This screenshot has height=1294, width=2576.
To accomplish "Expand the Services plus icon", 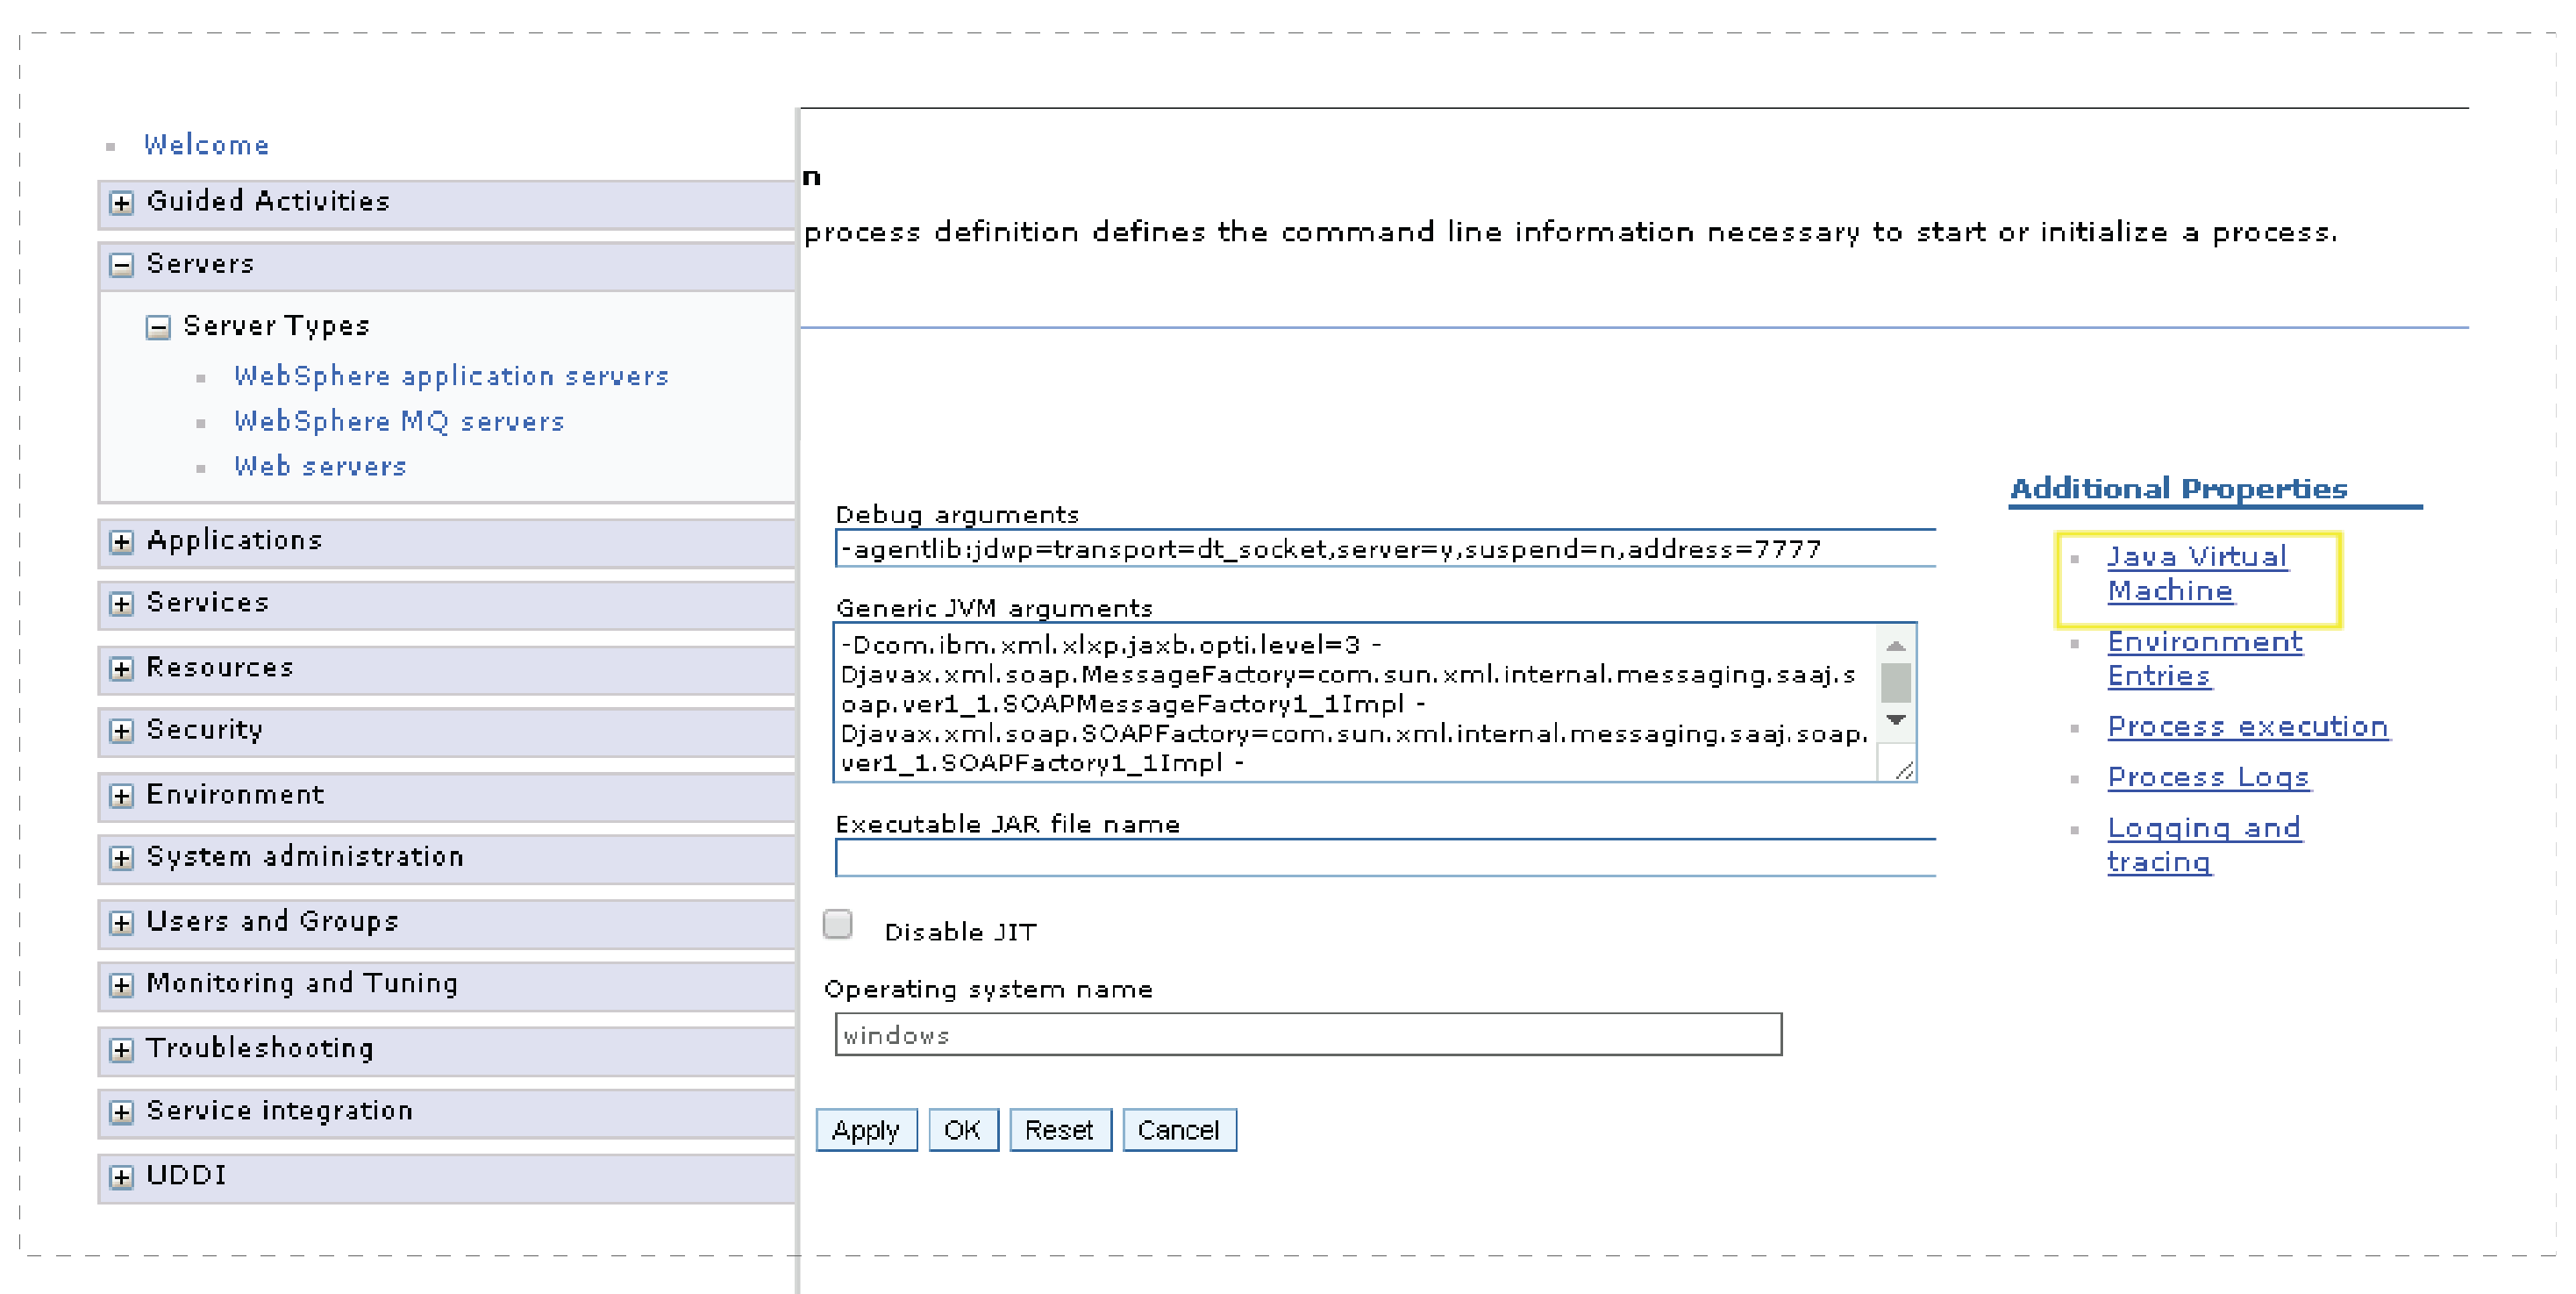I will pos(121,604).
